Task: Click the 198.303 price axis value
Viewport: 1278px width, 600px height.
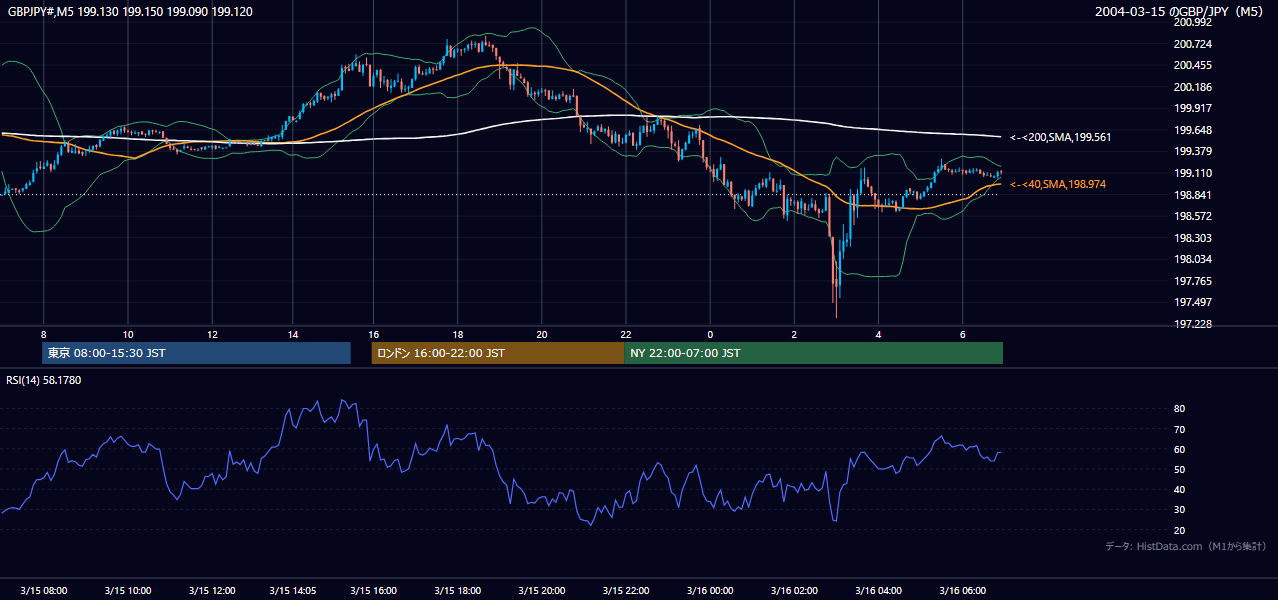Action: (x=1192, y=238)
